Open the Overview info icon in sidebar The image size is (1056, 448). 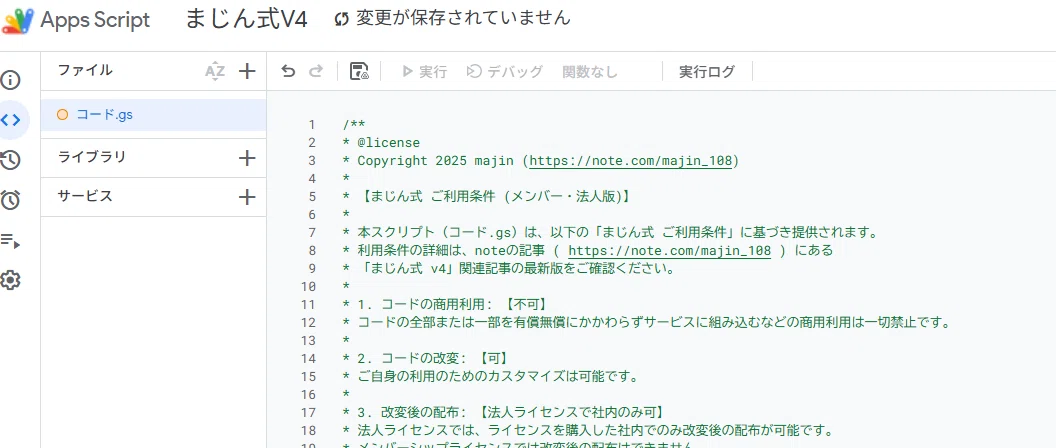click(x=10, y=81)
